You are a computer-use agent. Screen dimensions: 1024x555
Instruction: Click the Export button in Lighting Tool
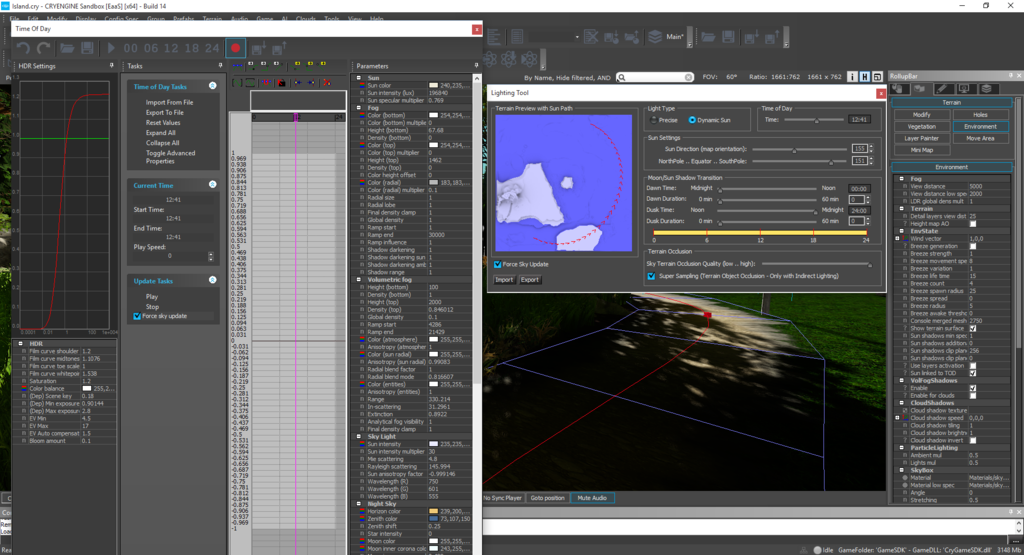coord(529,280)
